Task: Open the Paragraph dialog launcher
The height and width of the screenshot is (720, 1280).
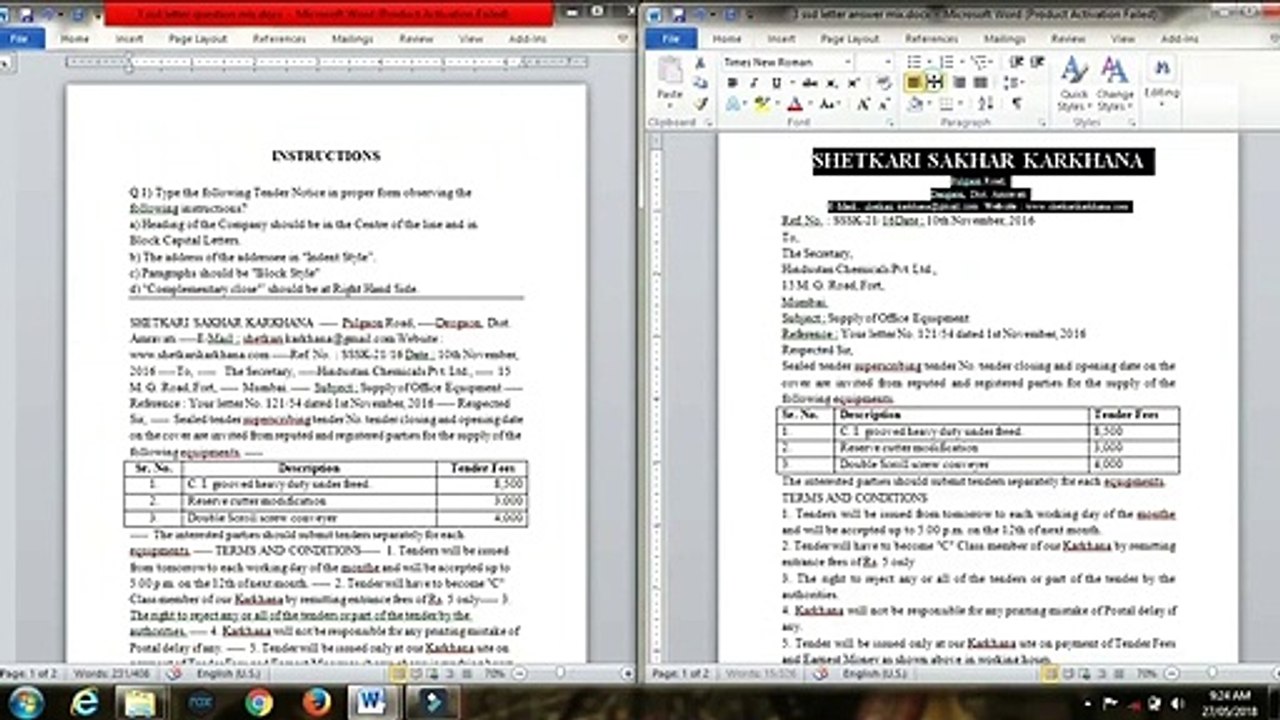Action: [x=1041, y=122]
